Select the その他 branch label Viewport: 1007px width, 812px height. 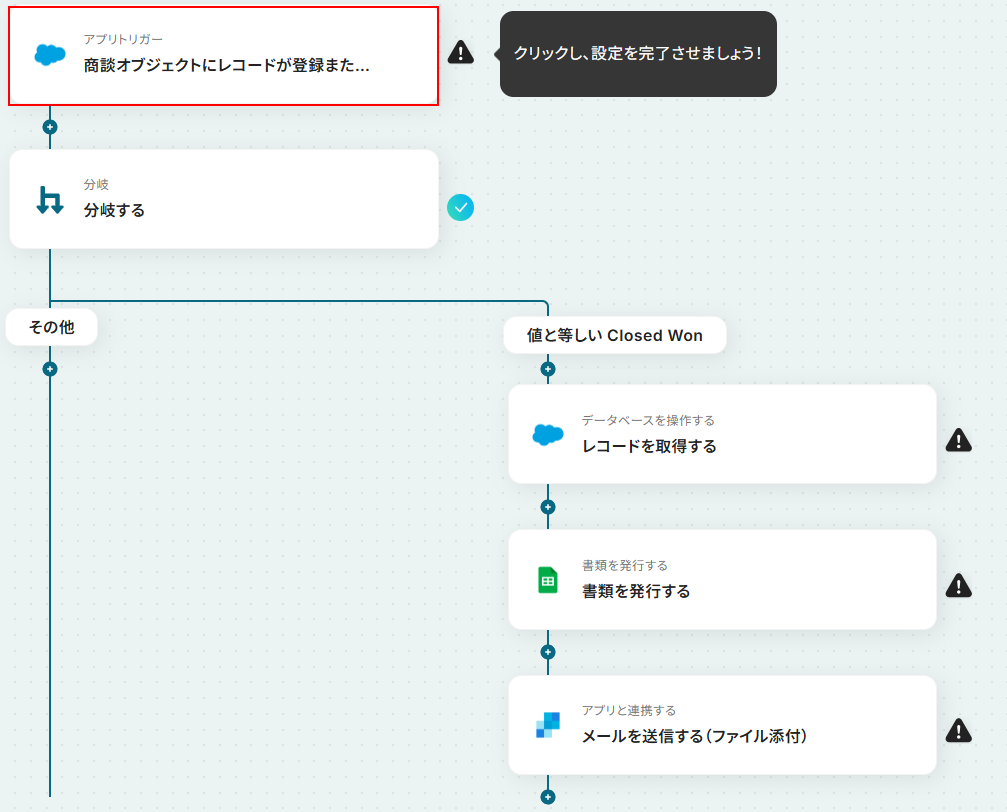(51, 327)
